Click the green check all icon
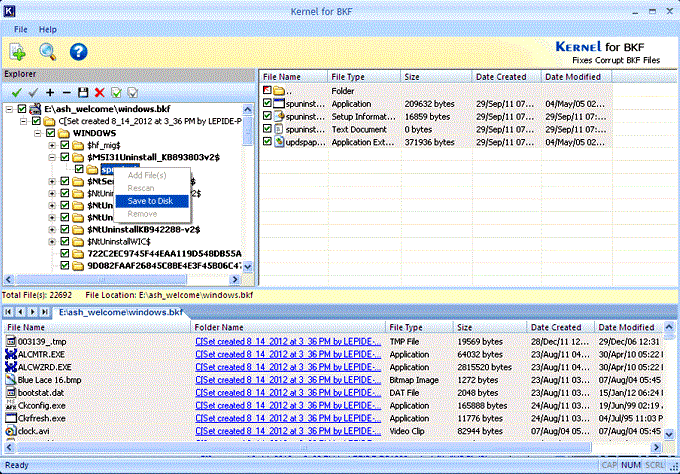The width and height of the screenshot is (680, 474). (17, 92)
